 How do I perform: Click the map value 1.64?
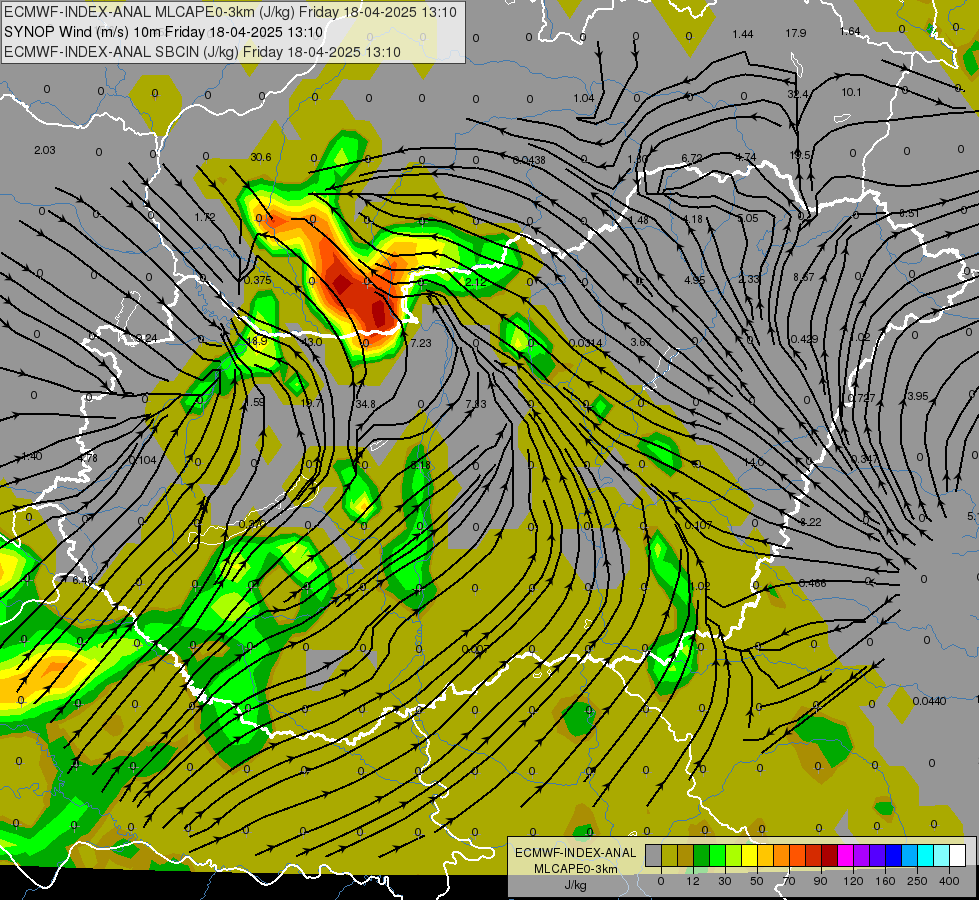(x=850, y=31)
